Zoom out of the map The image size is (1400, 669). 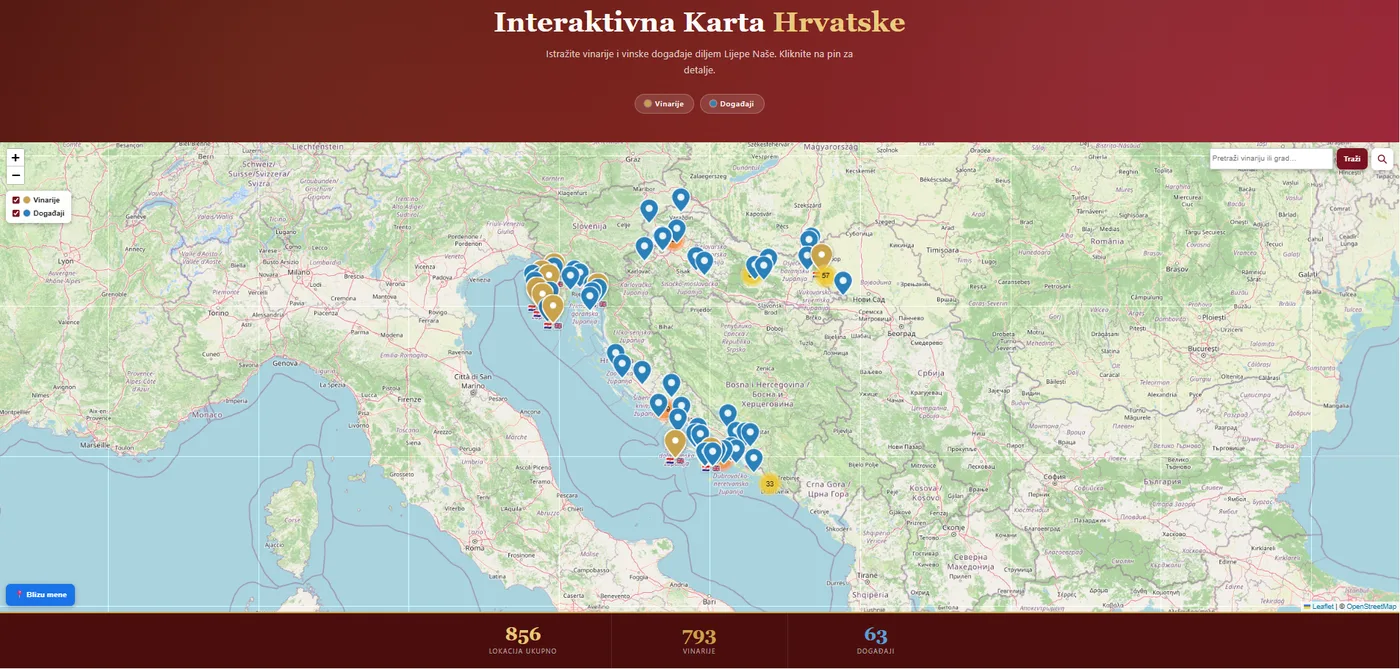[15, 175]
